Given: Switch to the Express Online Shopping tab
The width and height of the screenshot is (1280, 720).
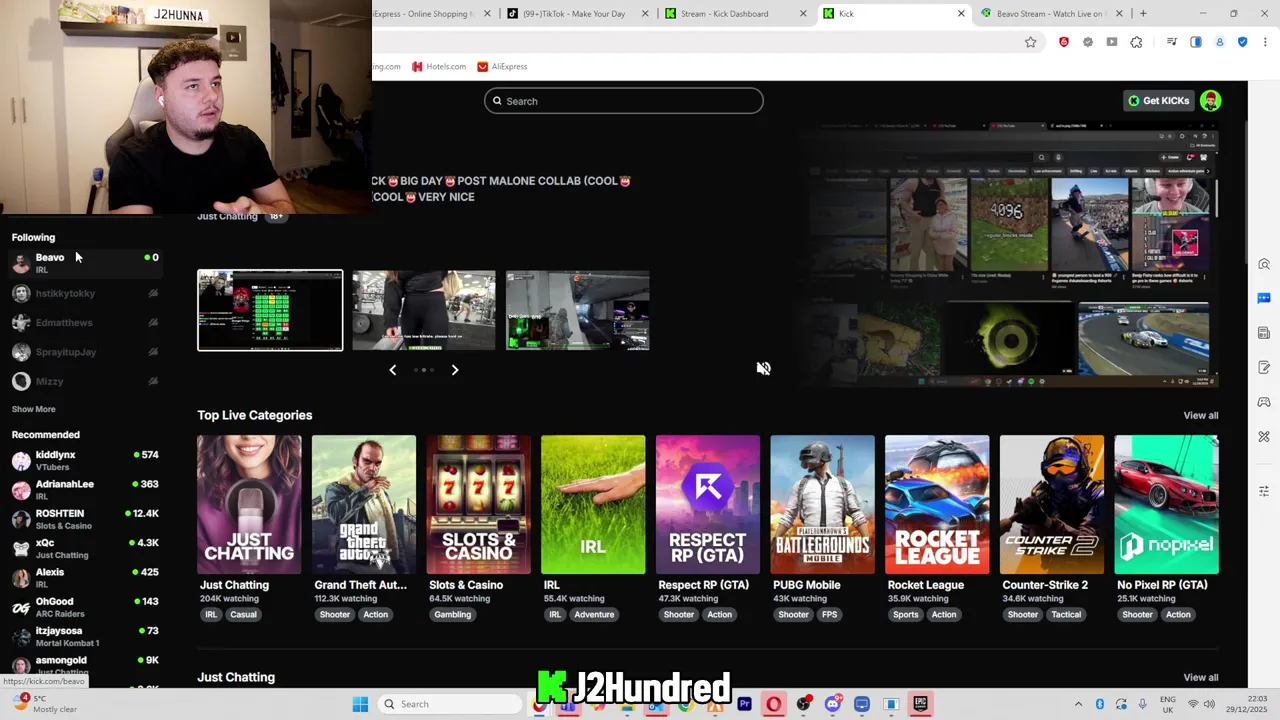Looking at the screenshot, I should coord(430,14).
